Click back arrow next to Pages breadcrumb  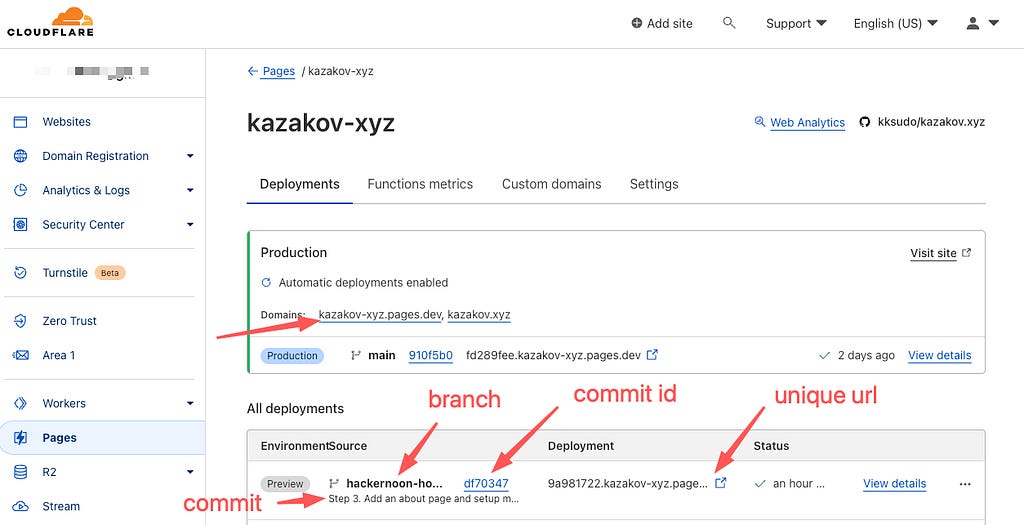click(253, 71)
